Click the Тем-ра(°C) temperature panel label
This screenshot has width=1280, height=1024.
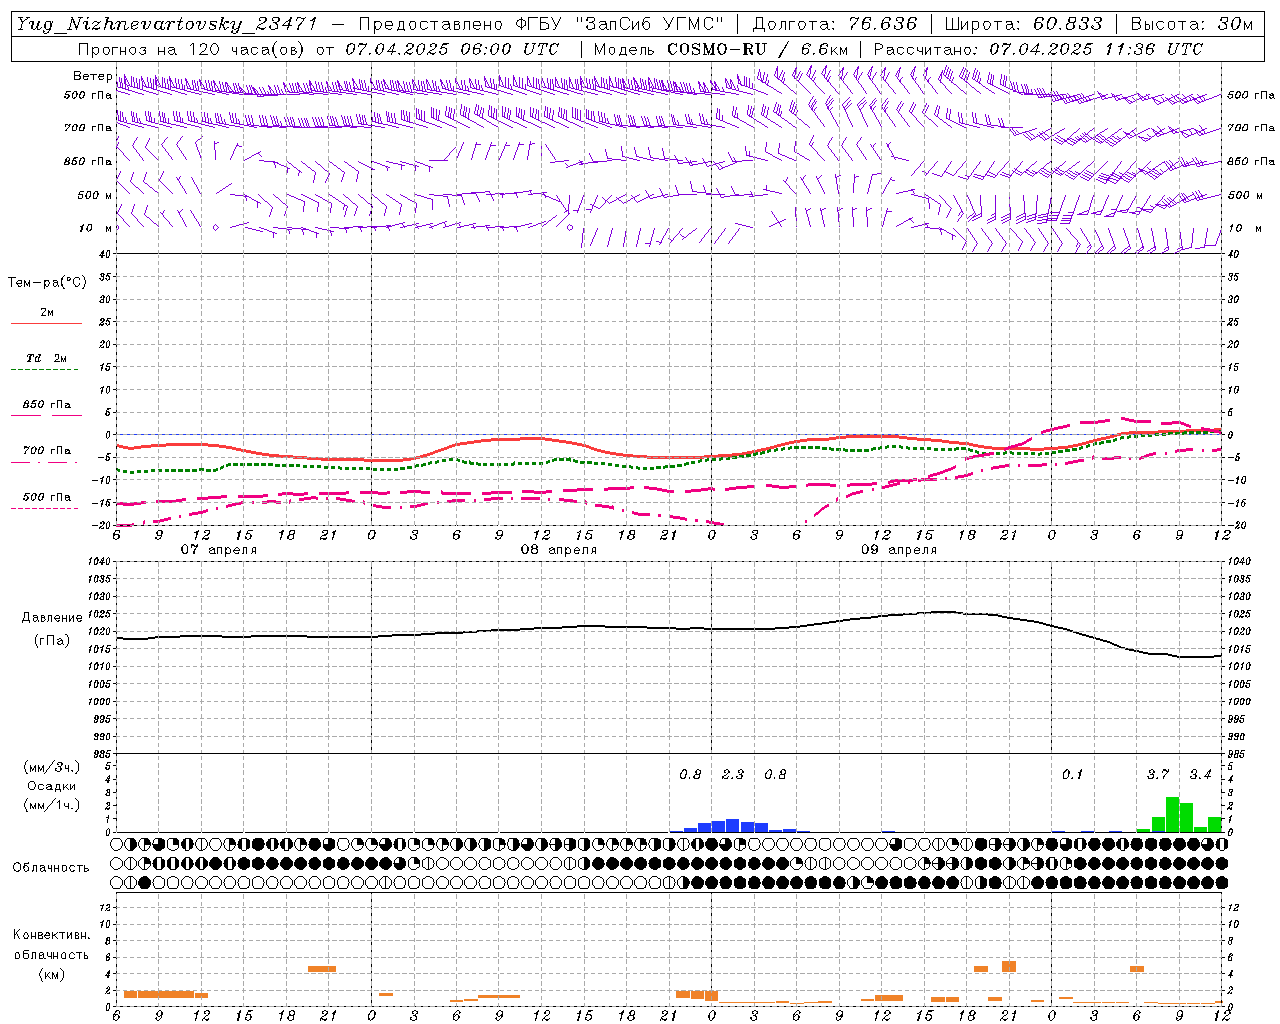[x=47, y=283]
